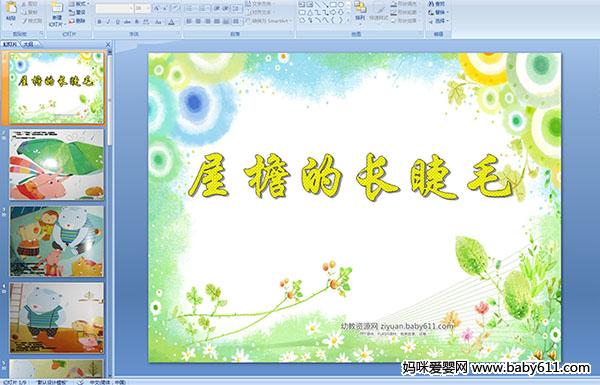Screen dimensions: 600x385
Task: Click the Paste clipboard icon
Action: [x=11, y=11]
